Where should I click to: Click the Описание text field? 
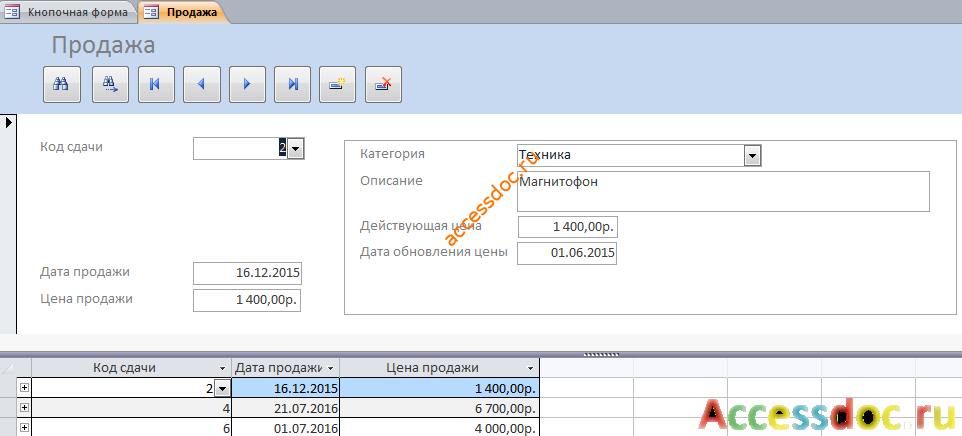[x=723, y=191]
